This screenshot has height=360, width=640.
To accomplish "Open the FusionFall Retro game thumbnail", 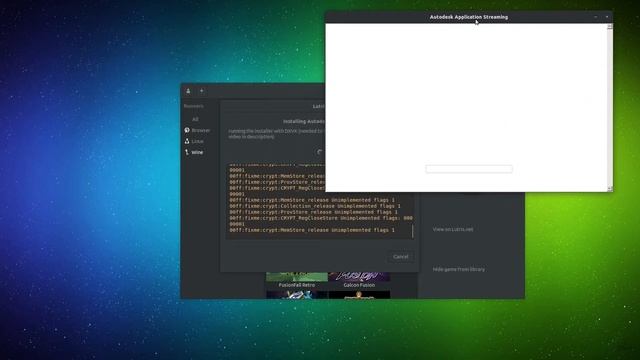I will (x=297, y=278).
